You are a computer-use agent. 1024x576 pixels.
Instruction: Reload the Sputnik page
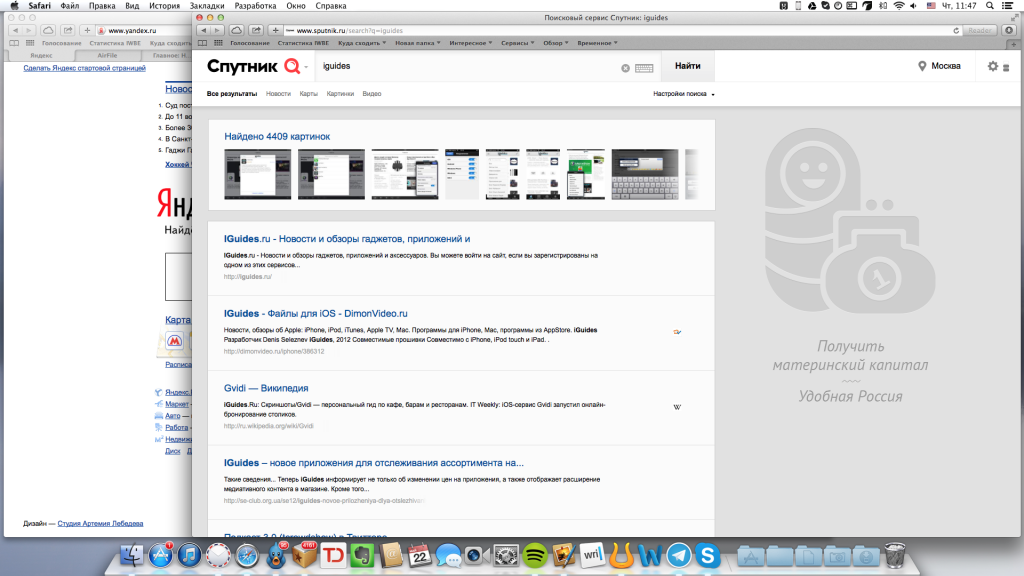[956, 31]
